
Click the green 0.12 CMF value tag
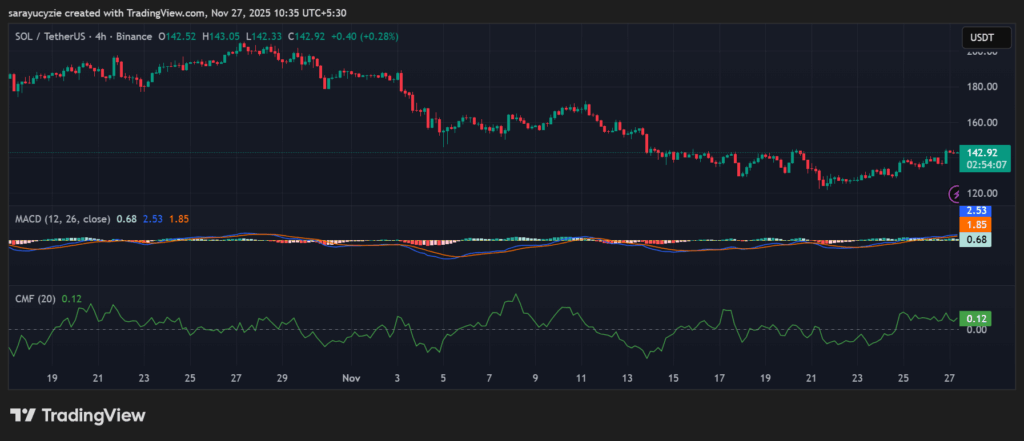(x=973, y=318)
